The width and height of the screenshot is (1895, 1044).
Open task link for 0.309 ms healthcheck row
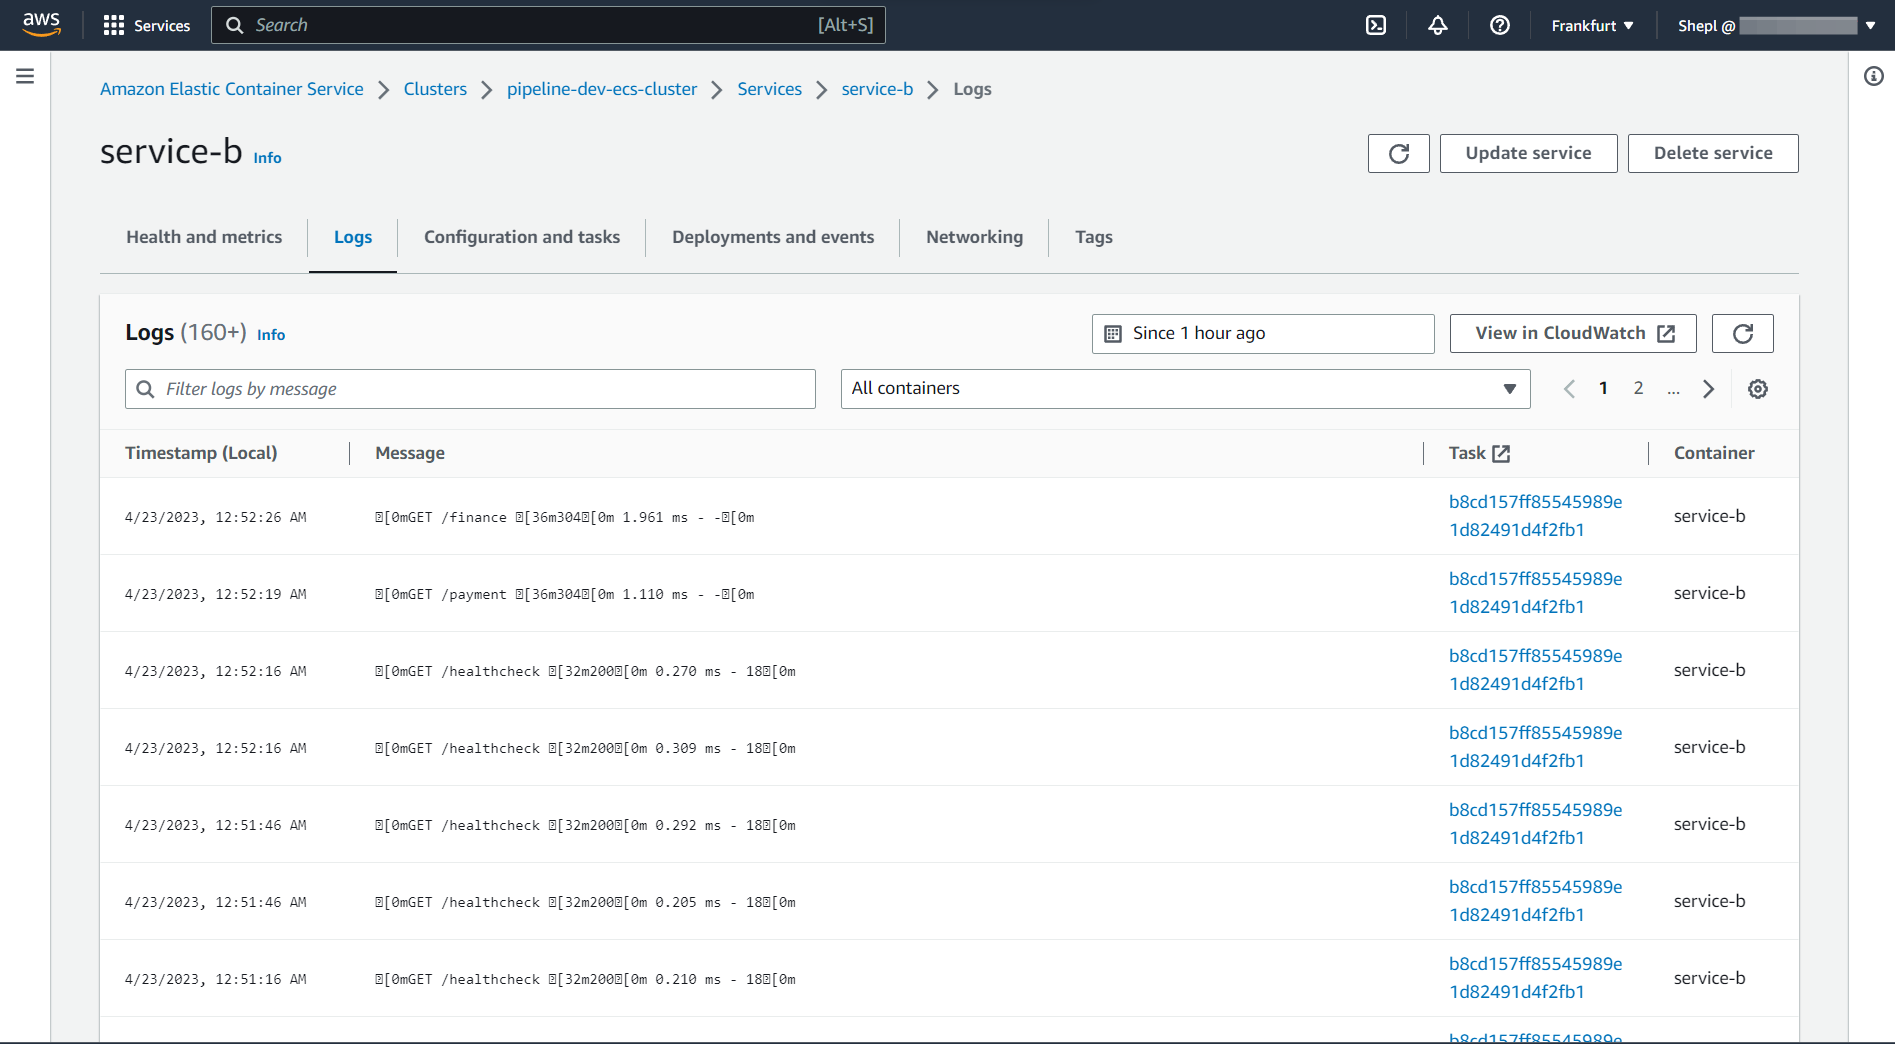1536,747
